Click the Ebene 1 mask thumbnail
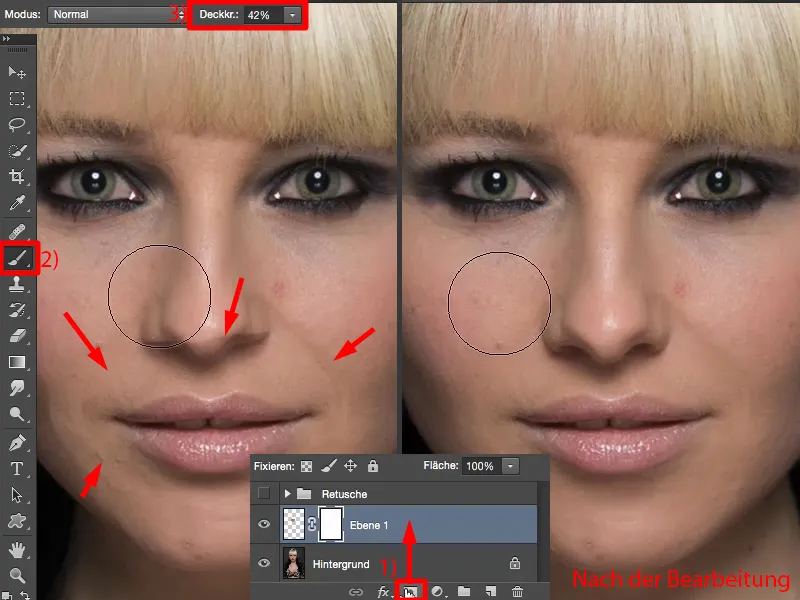This screenshot has height=600, width=800. pyautogui.click(x=330, y=524)
